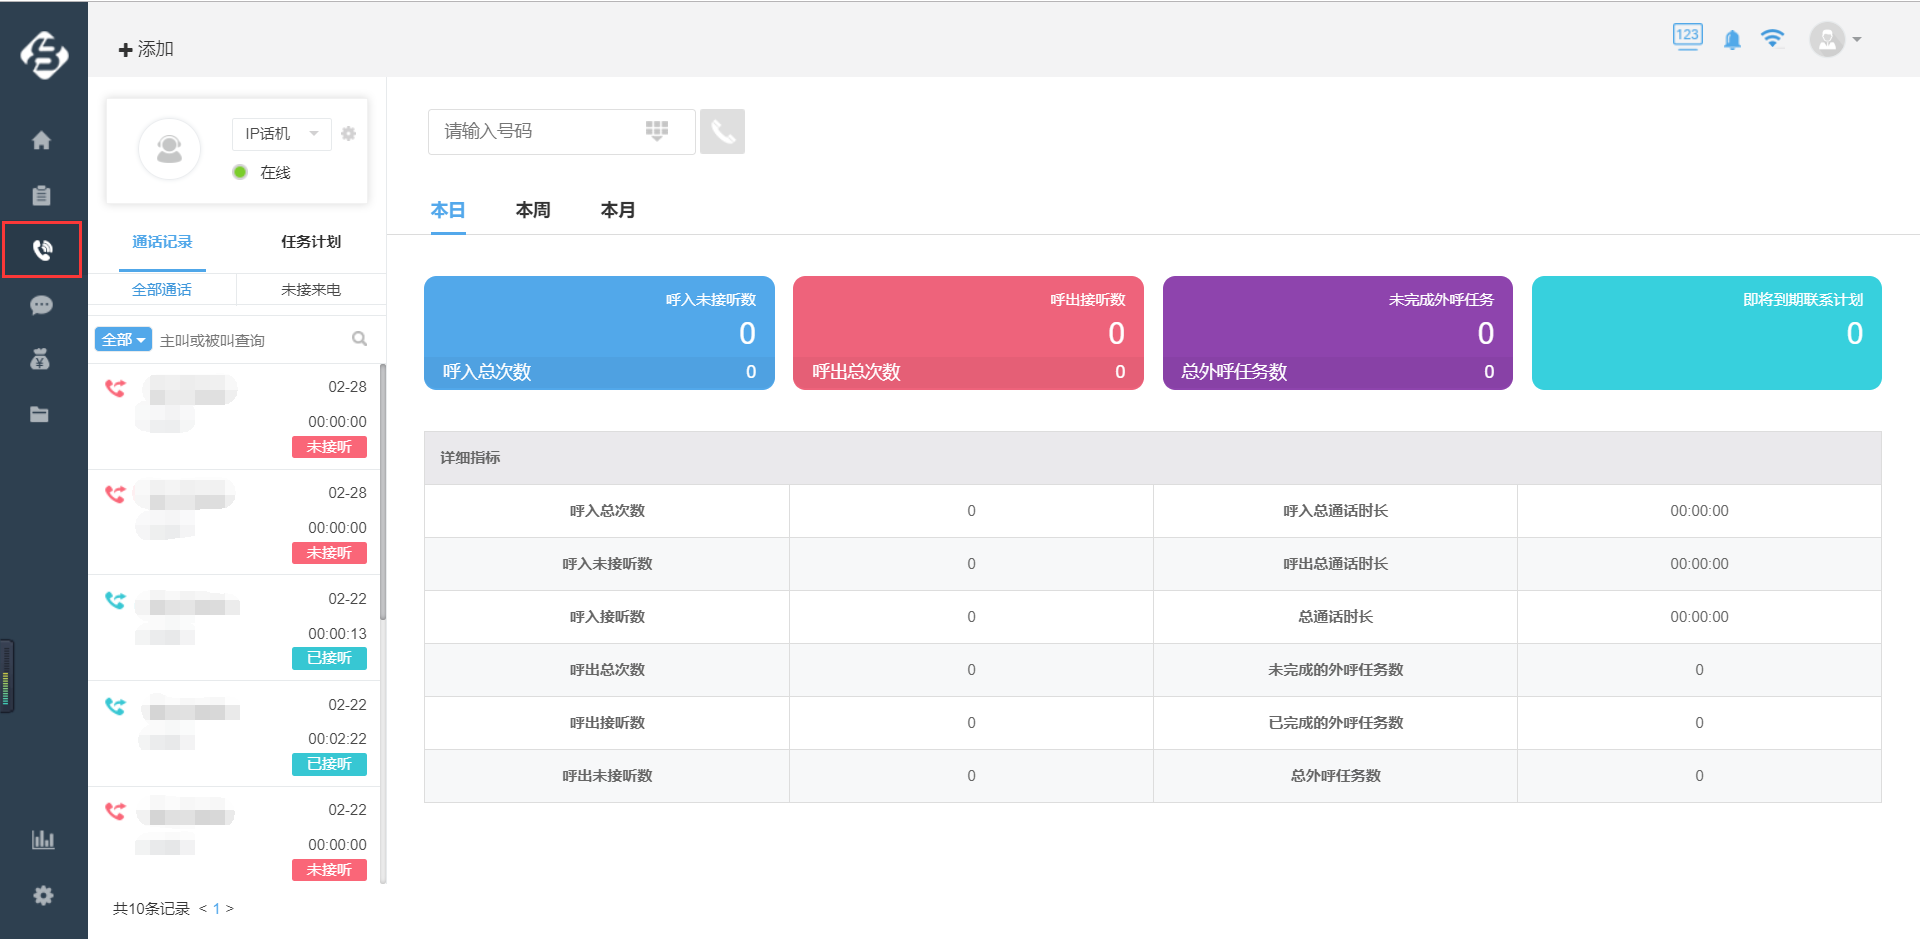Click the 呼入总次数 table label
This screenshot has height=939, width=1920.
pos(607,511)
